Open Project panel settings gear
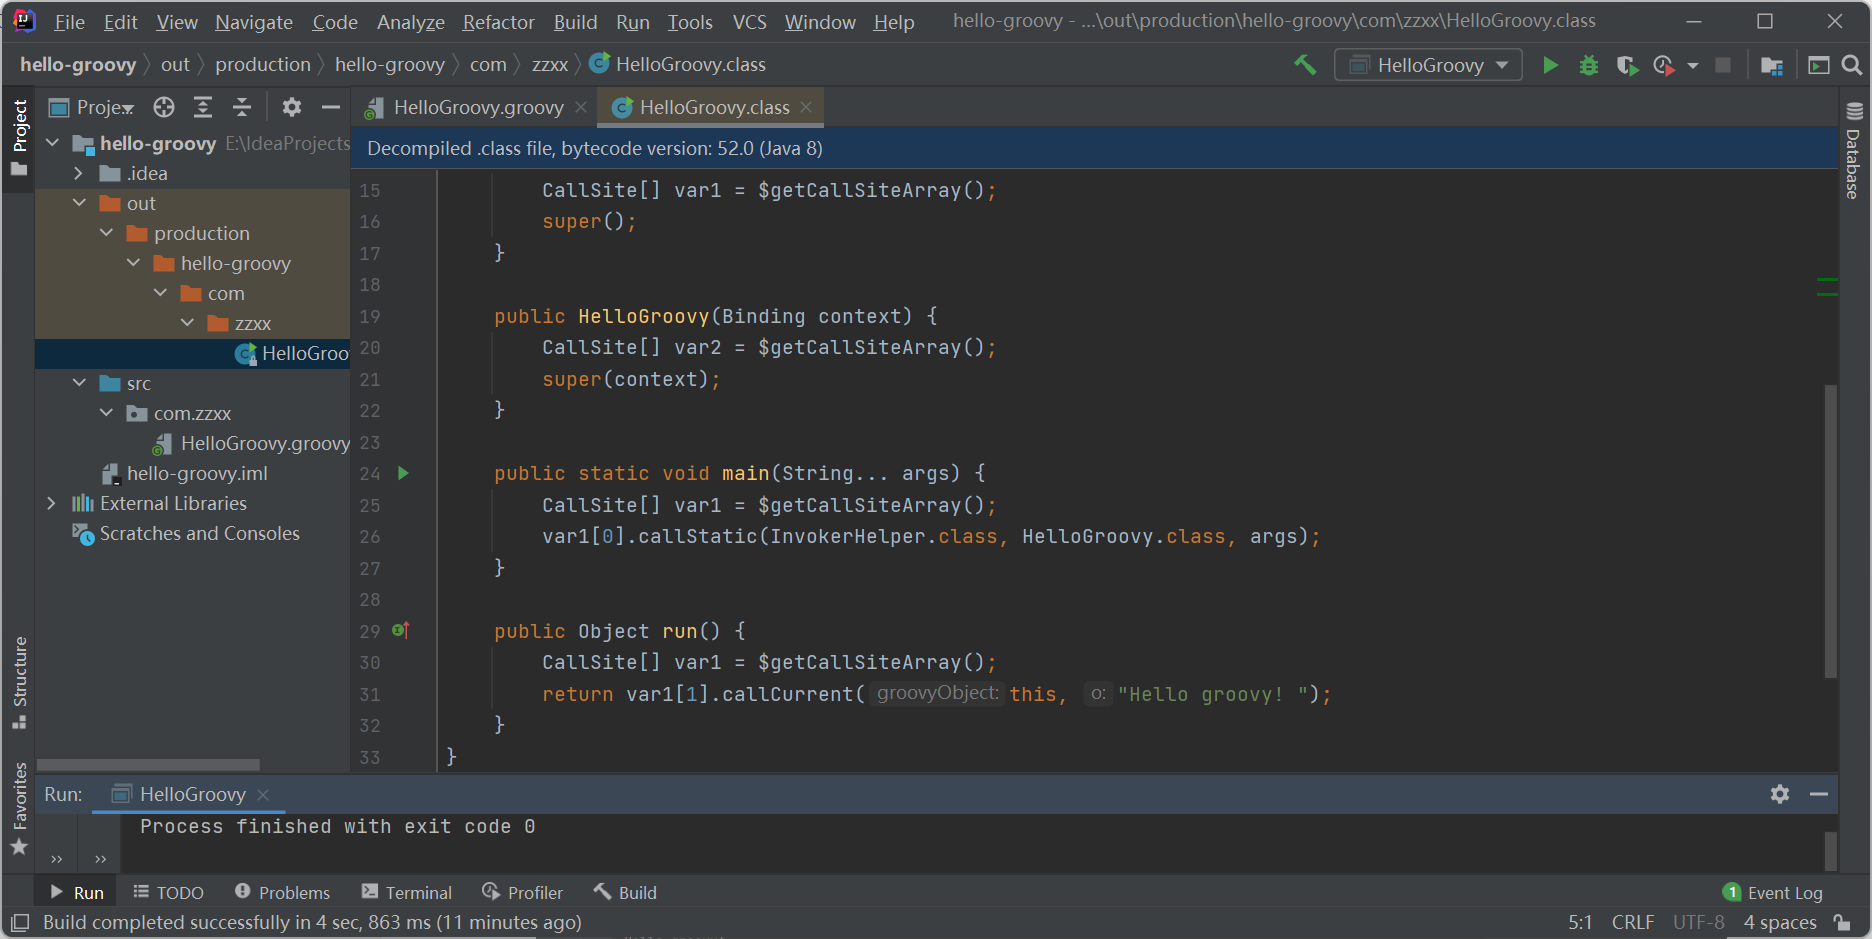 click(x=291, y=107)
